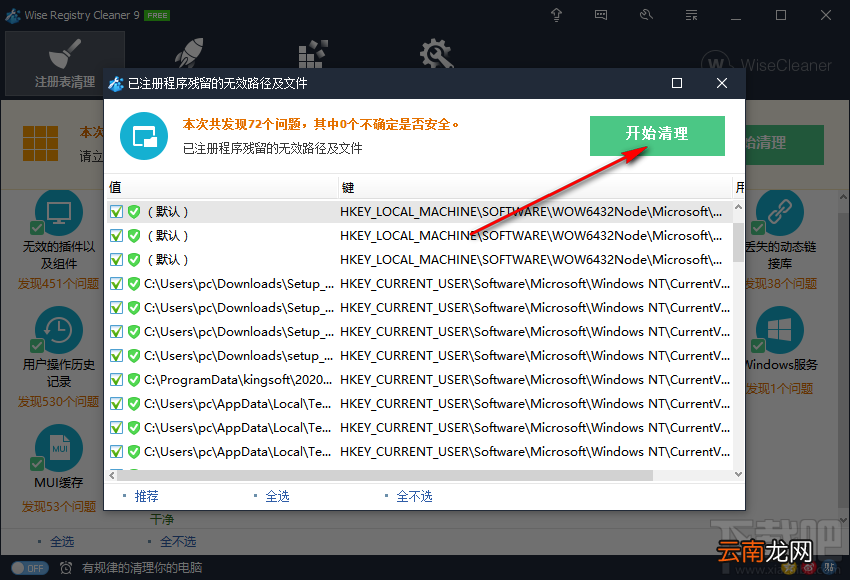Click the feedback message icon in title bar
850x580 pixels.
coord(601,15)
